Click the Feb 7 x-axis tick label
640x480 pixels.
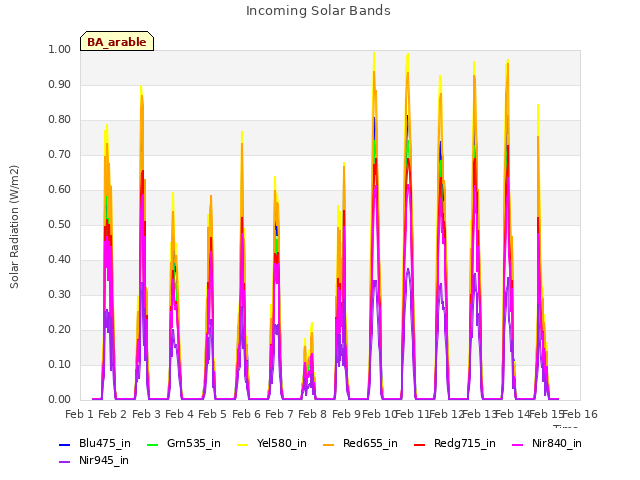pyautogui.click(x=279, y=415)
